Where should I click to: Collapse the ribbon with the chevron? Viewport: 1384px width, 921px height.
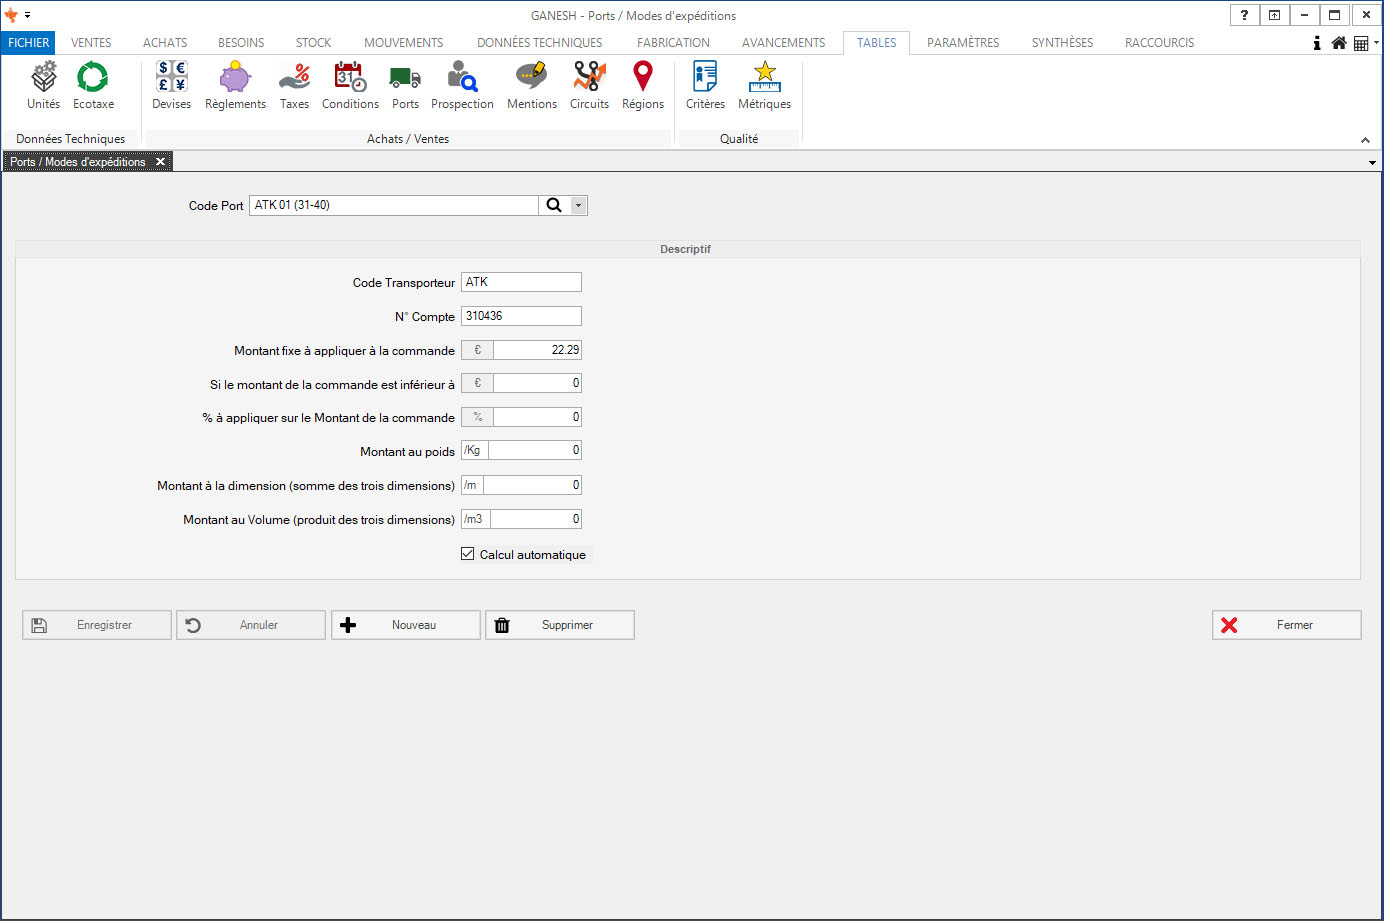pyautogui.click(x=1365, y=140)
